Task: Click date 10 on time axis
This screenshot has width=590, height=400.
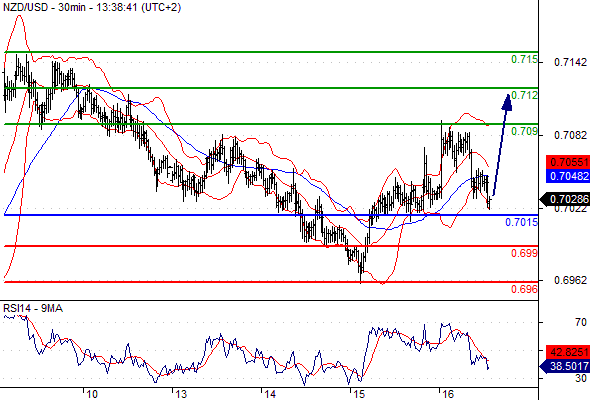Action: point(92,394)
